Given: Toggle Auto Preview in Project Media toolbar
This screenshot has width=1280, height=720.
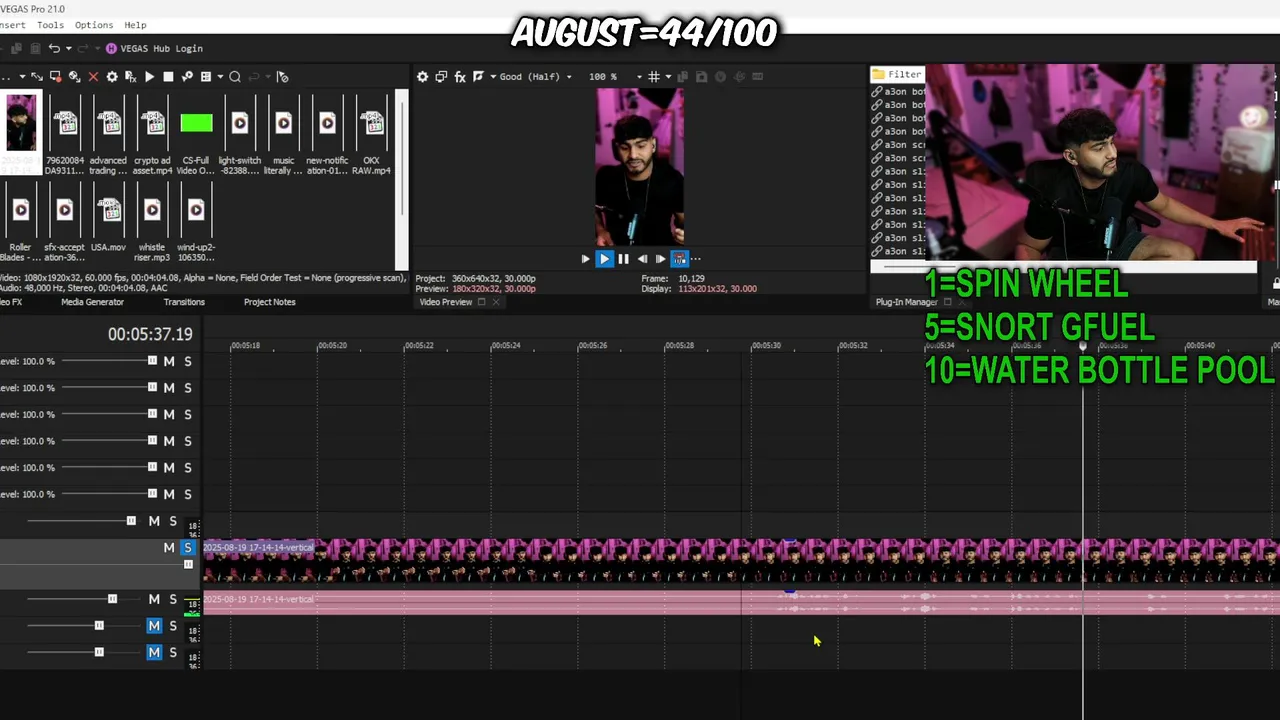Looking at the screenshot, I should coord(187,76).
